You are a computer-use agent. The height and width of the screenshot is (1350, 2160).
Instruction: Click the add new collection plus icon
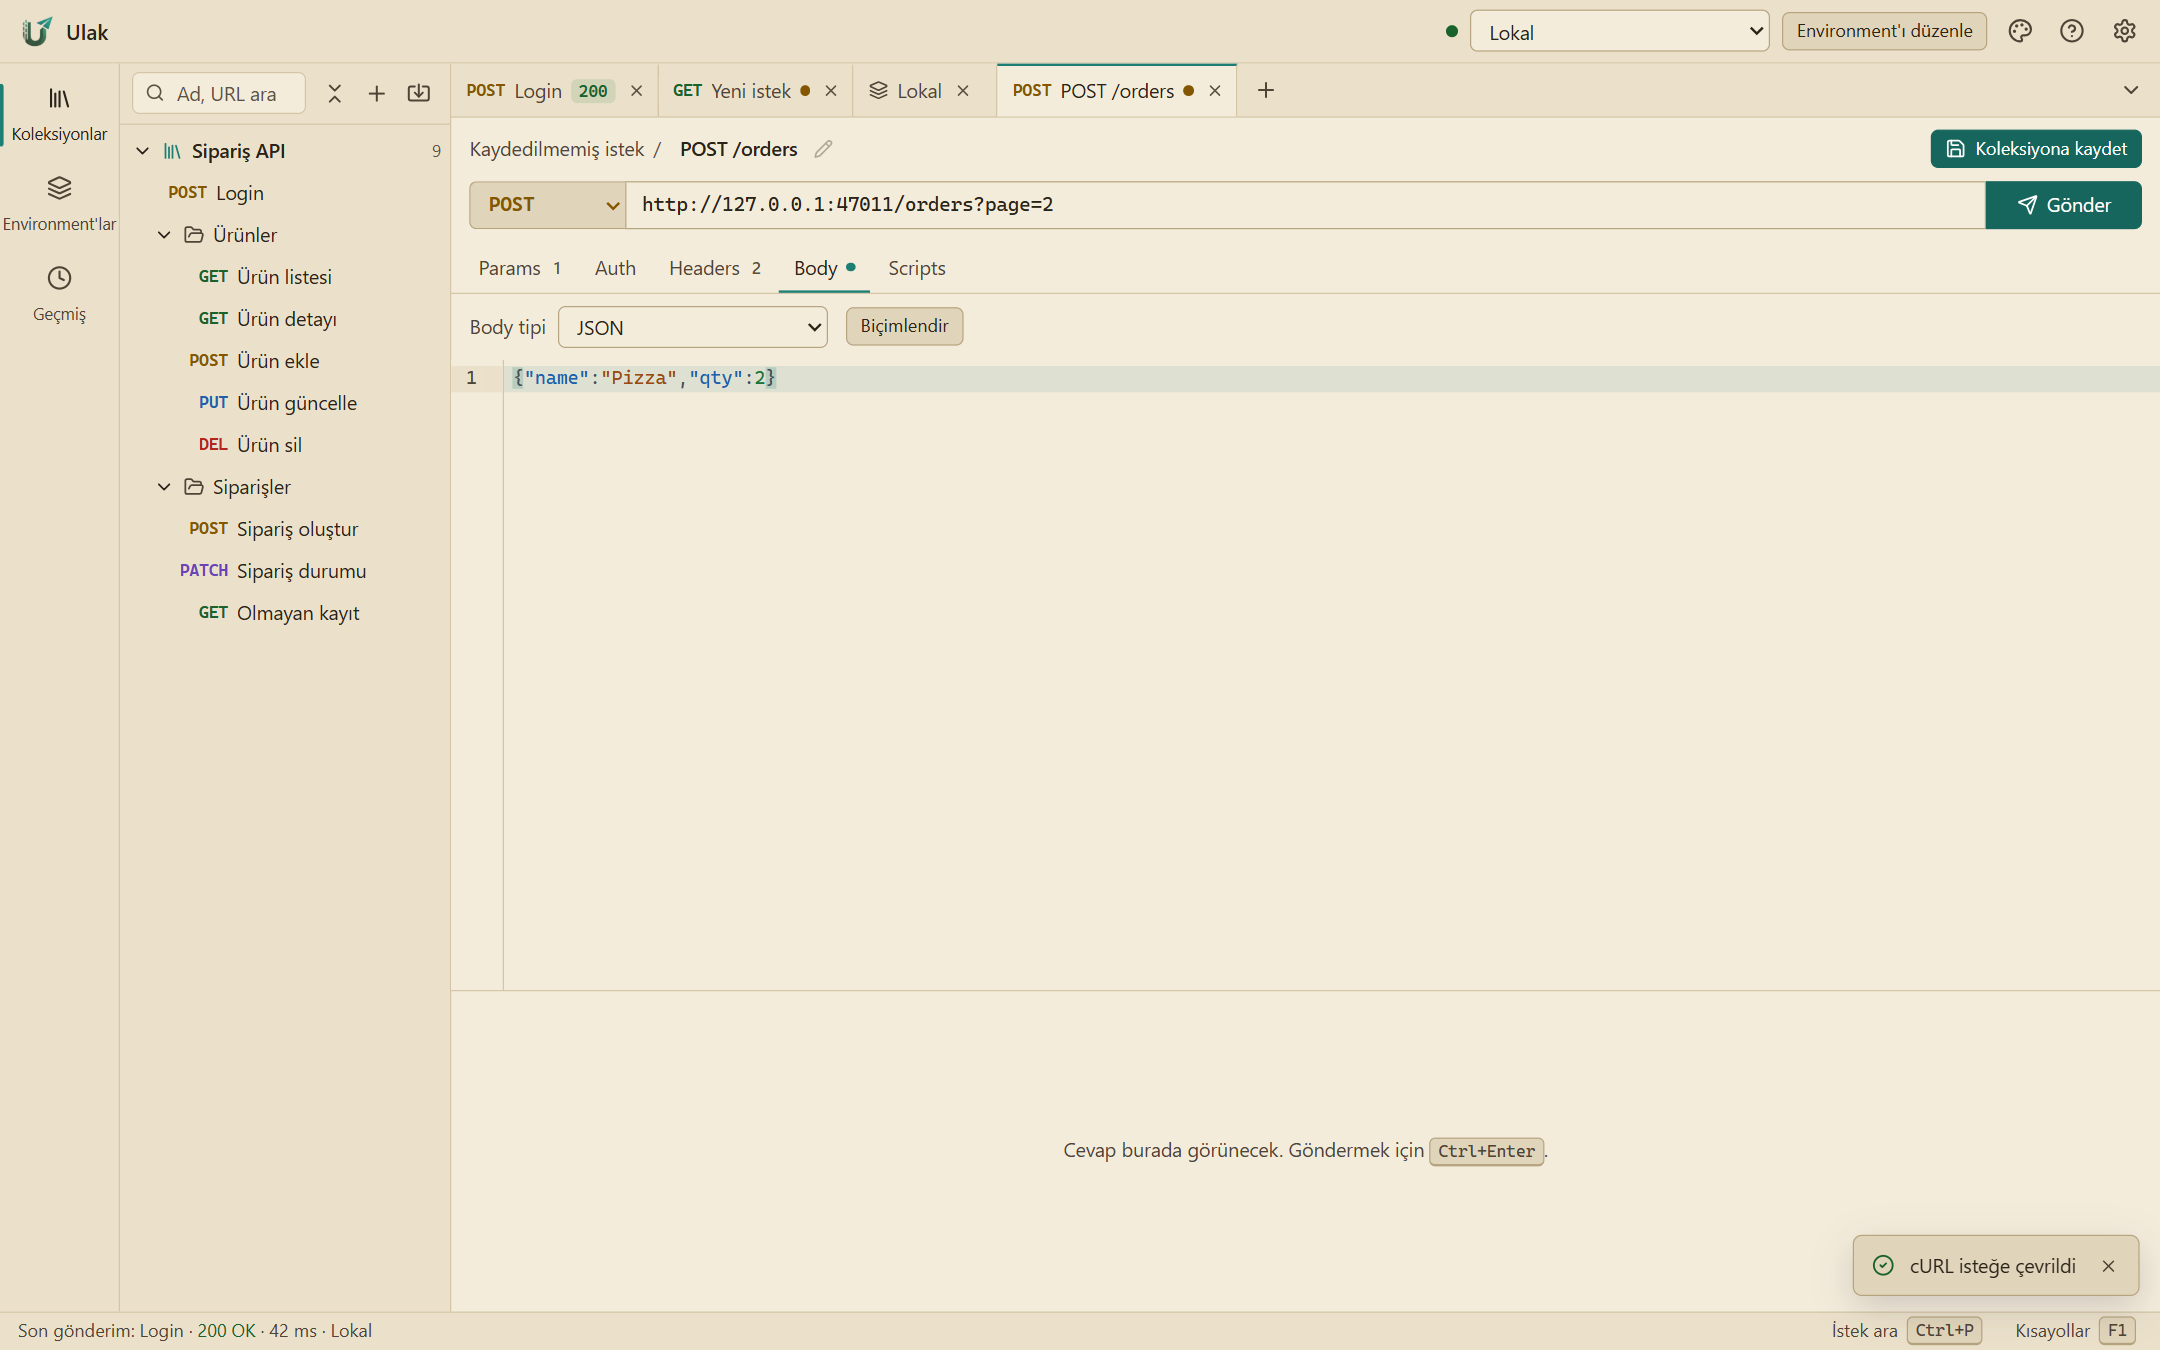click(377, 93)
